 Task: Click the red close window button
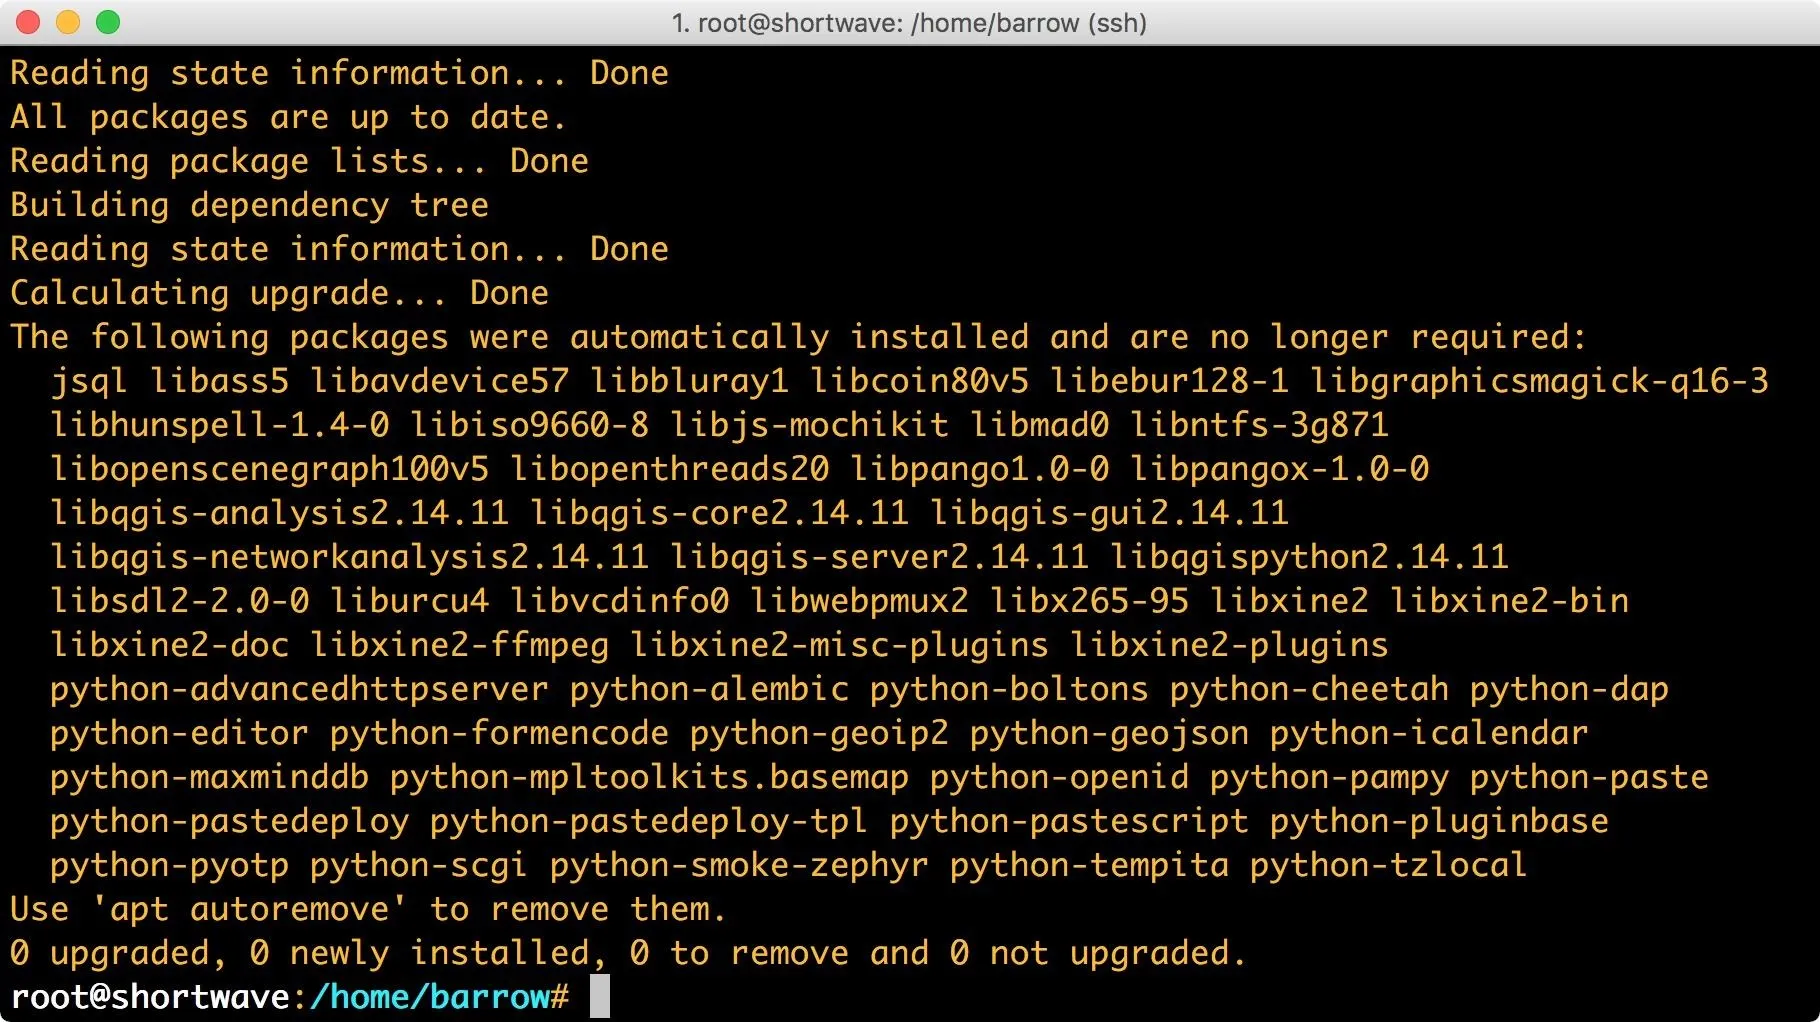pos(28,22)
